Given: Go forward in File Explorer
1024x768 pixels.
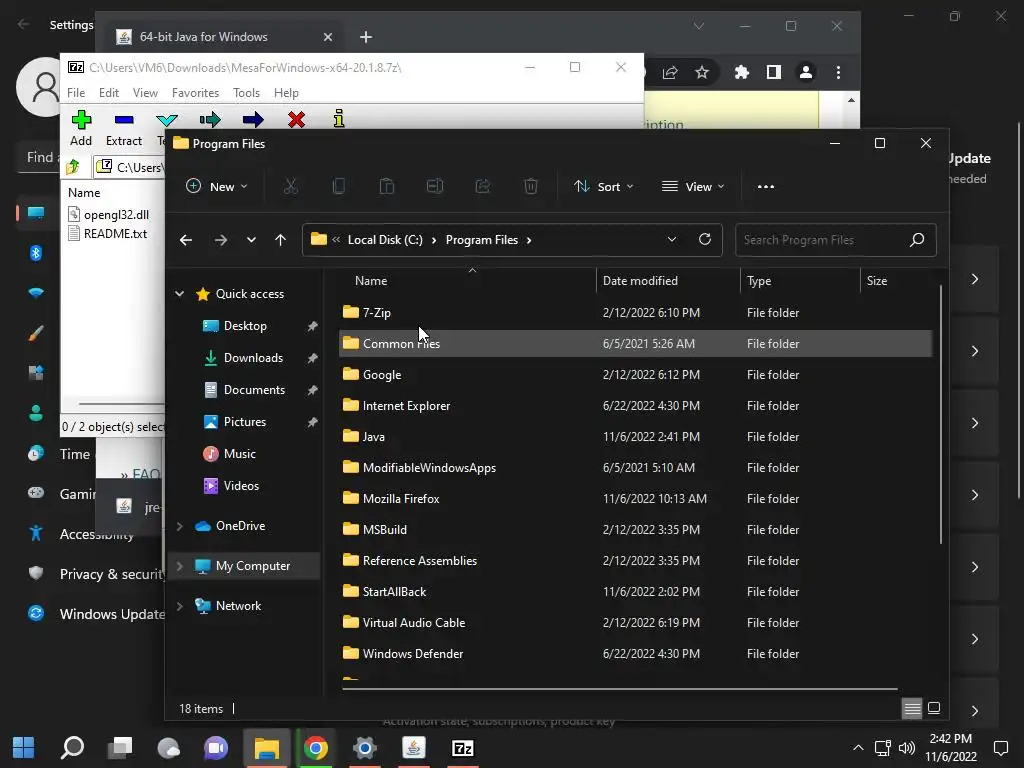Looking at the screenshot, I should [x=221, y=240].
